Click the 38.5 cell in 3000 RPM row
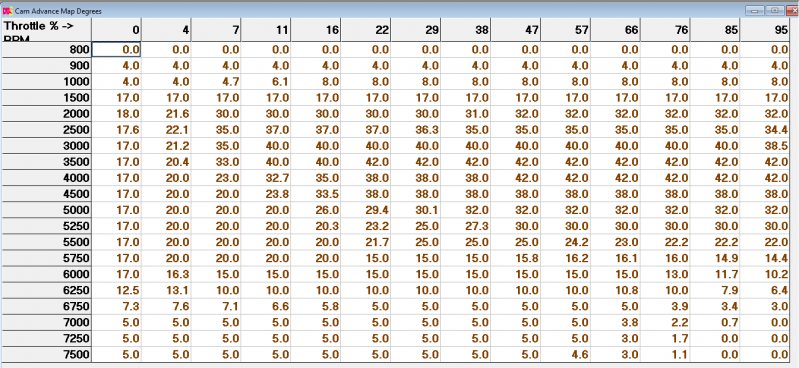The height and width of the screenshot is (368, 799). tap(765, 146)
